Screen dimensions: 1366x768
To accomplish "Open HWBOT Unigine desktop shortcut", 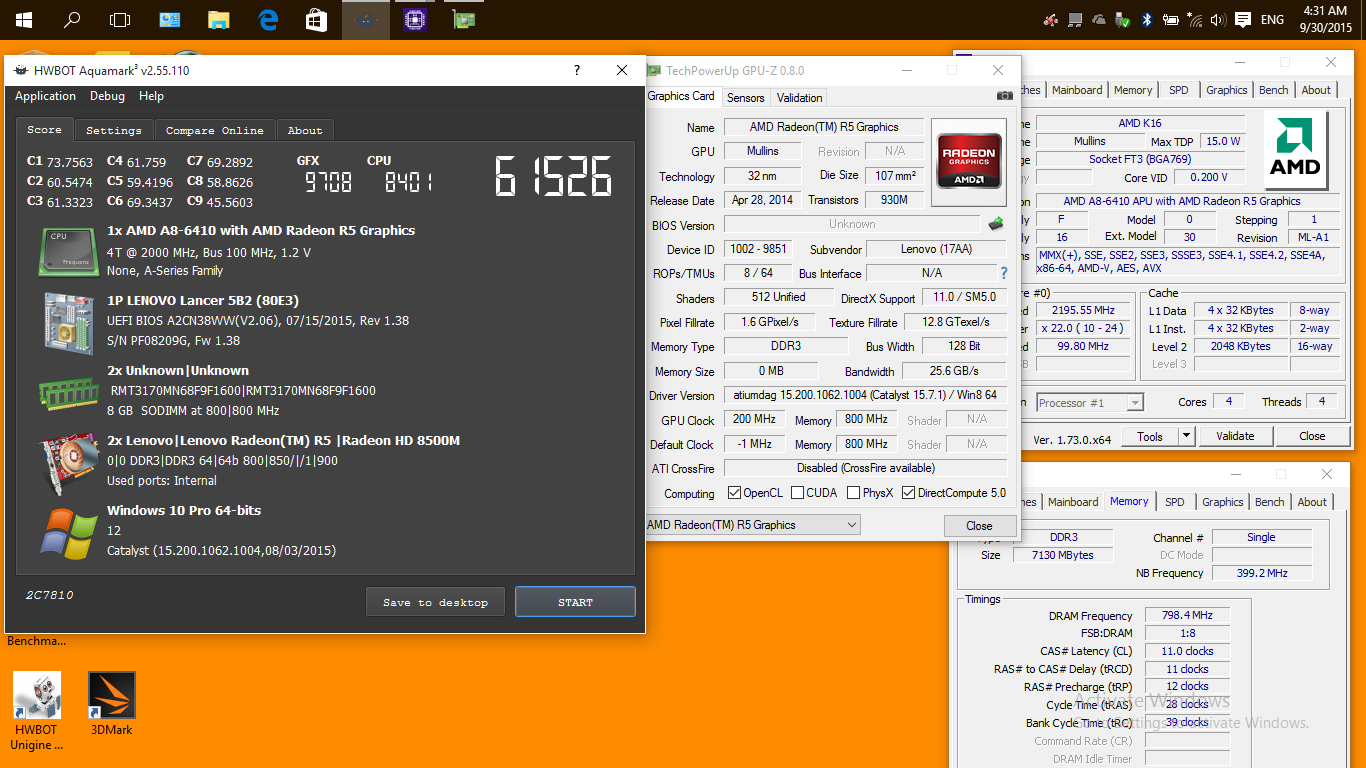I will click(x=37, y=711).
